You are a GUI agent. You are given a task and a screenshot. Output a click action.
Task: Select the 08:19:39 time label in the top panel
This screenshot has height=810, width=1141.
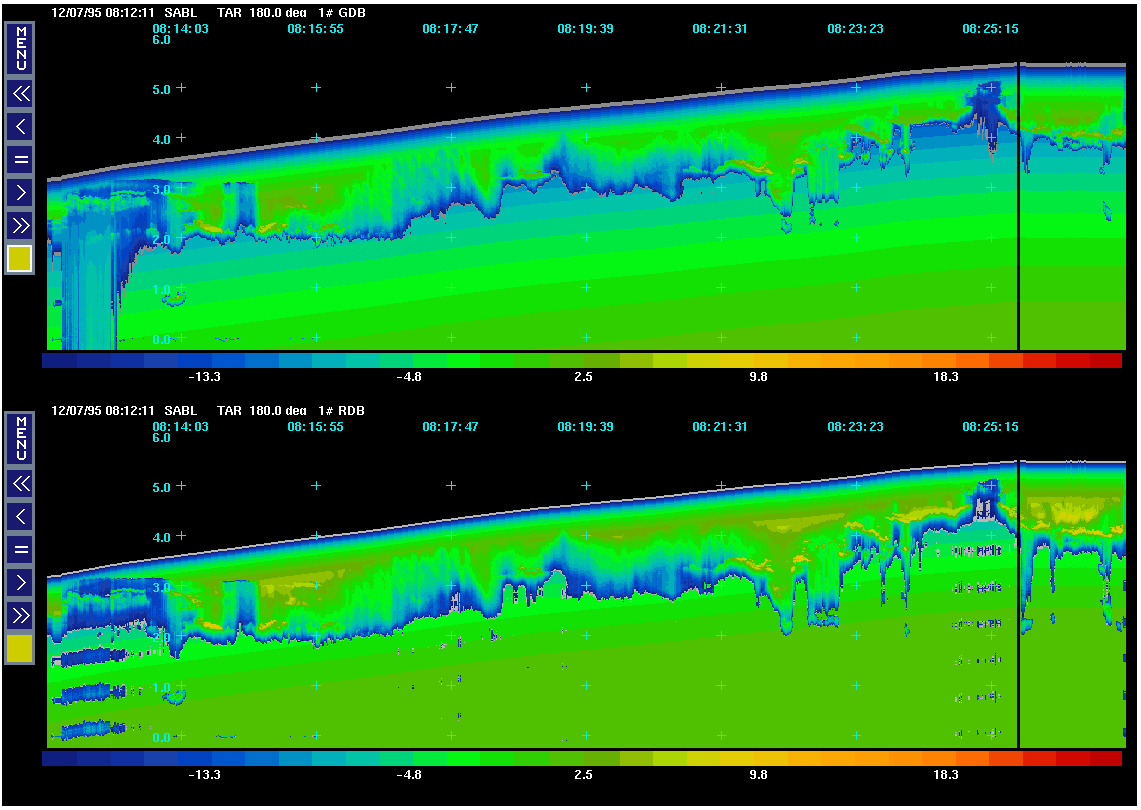pyautogui.click(x=585, y=29)
